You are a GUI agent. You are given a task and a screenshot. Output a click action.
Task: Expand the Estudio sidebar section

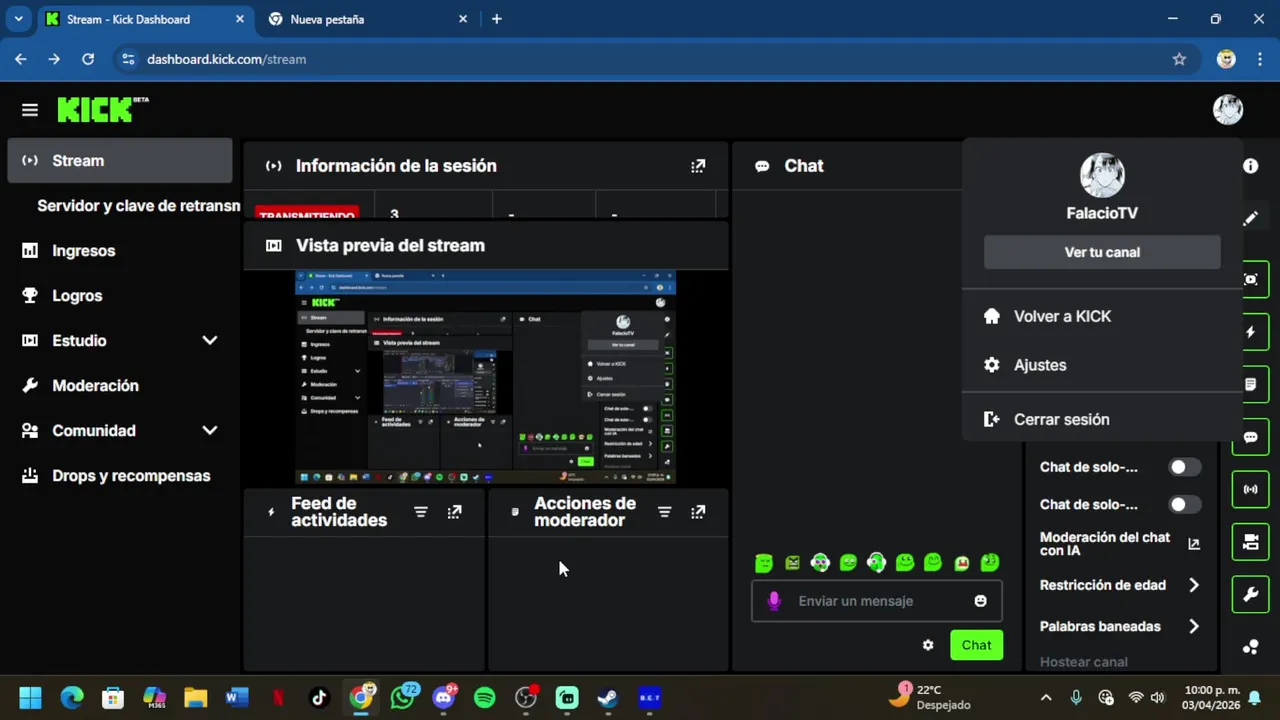pyautogui.click(x=210, y=340)
